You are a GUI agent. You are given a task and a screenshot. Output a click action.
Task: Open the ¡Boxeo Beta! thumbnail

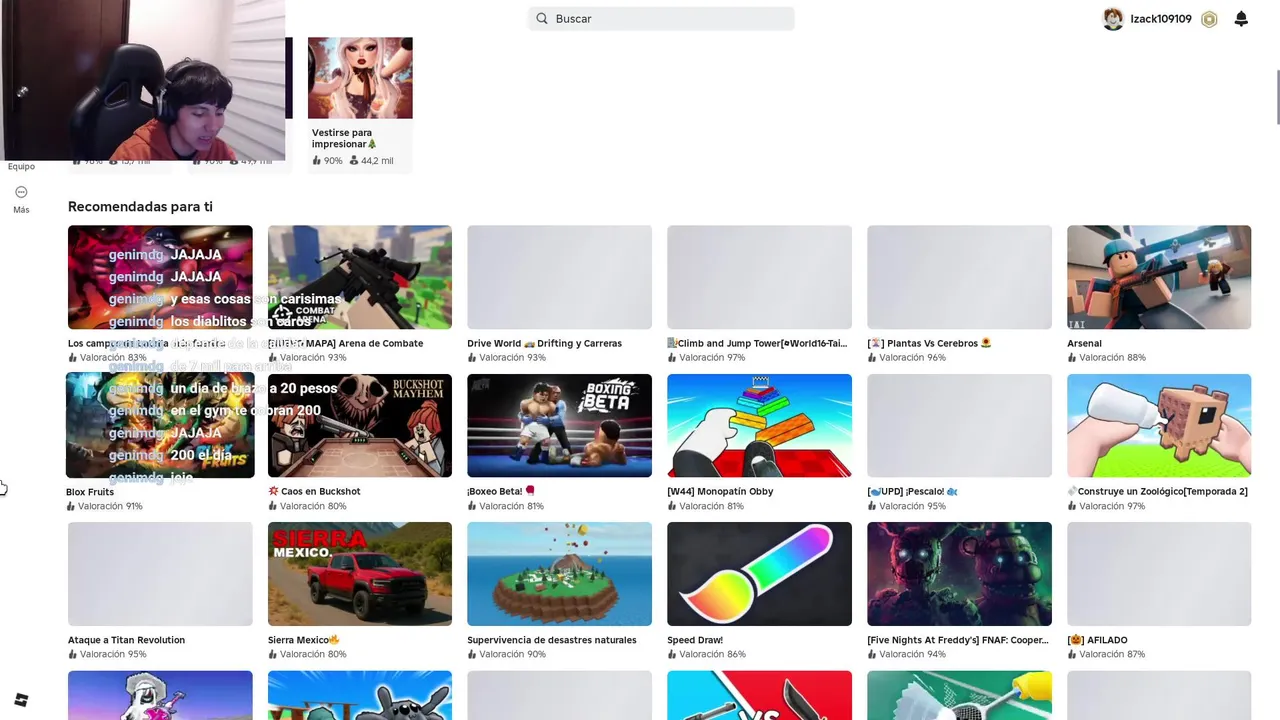559,425
